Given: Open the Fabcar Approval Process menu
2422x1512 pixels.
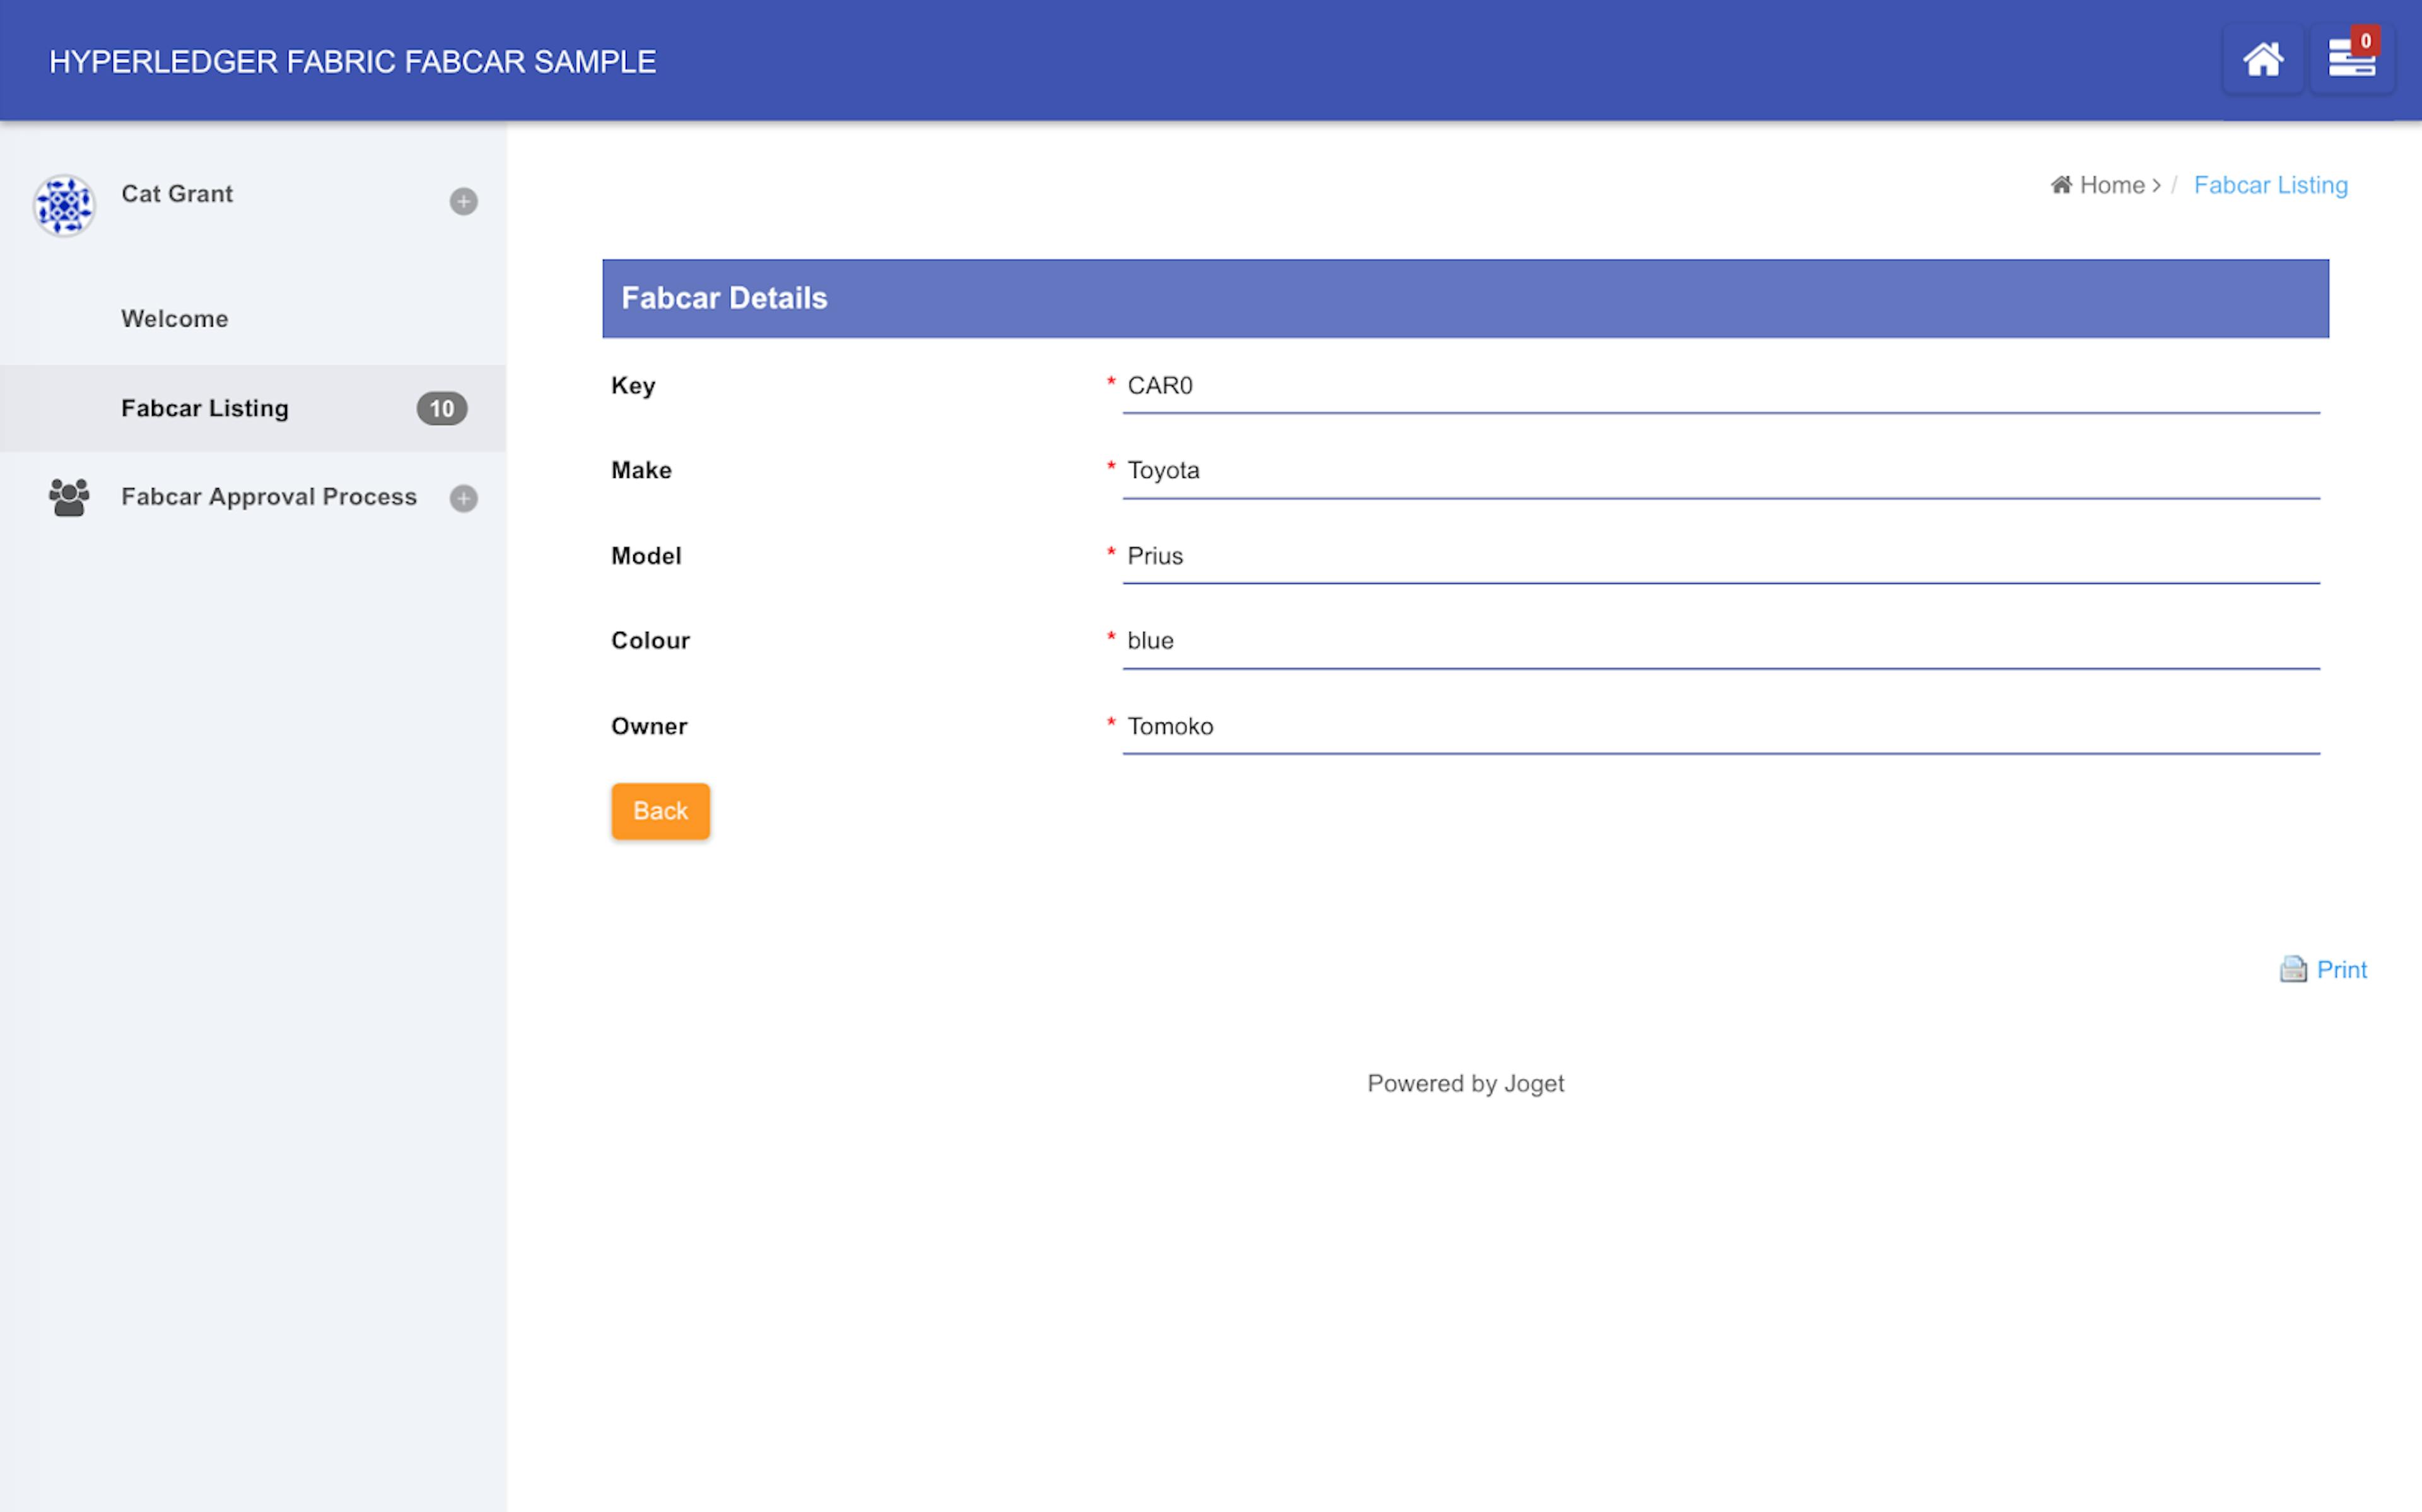Looking at the screenshot, I should (268, 497).
